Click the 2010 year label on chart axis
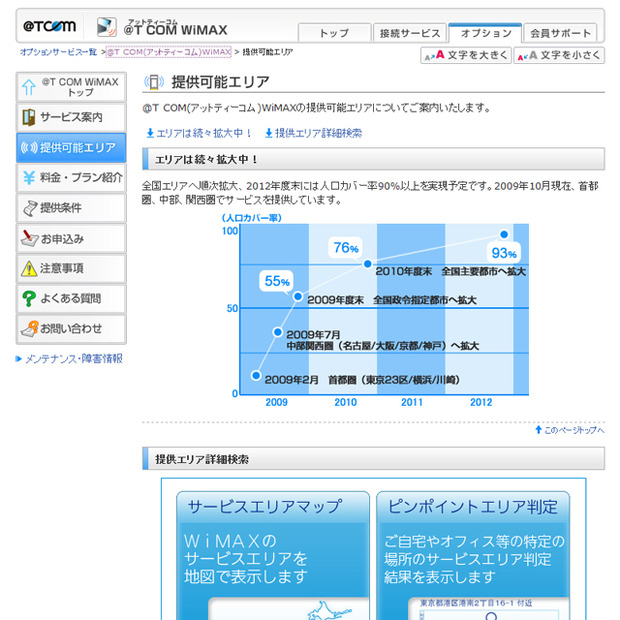The image size is (620, 620). coord(345,402)
